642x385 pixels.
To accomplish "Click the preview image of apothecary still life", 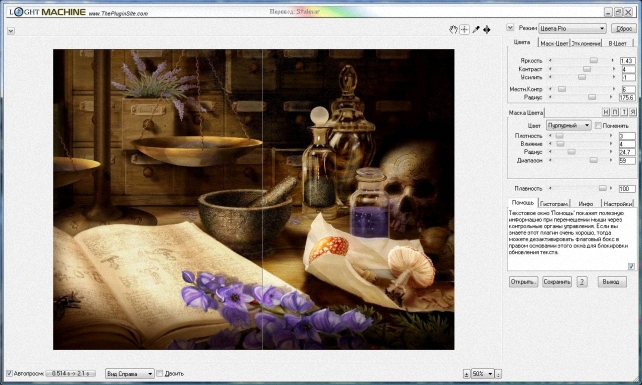I will 253,199.
